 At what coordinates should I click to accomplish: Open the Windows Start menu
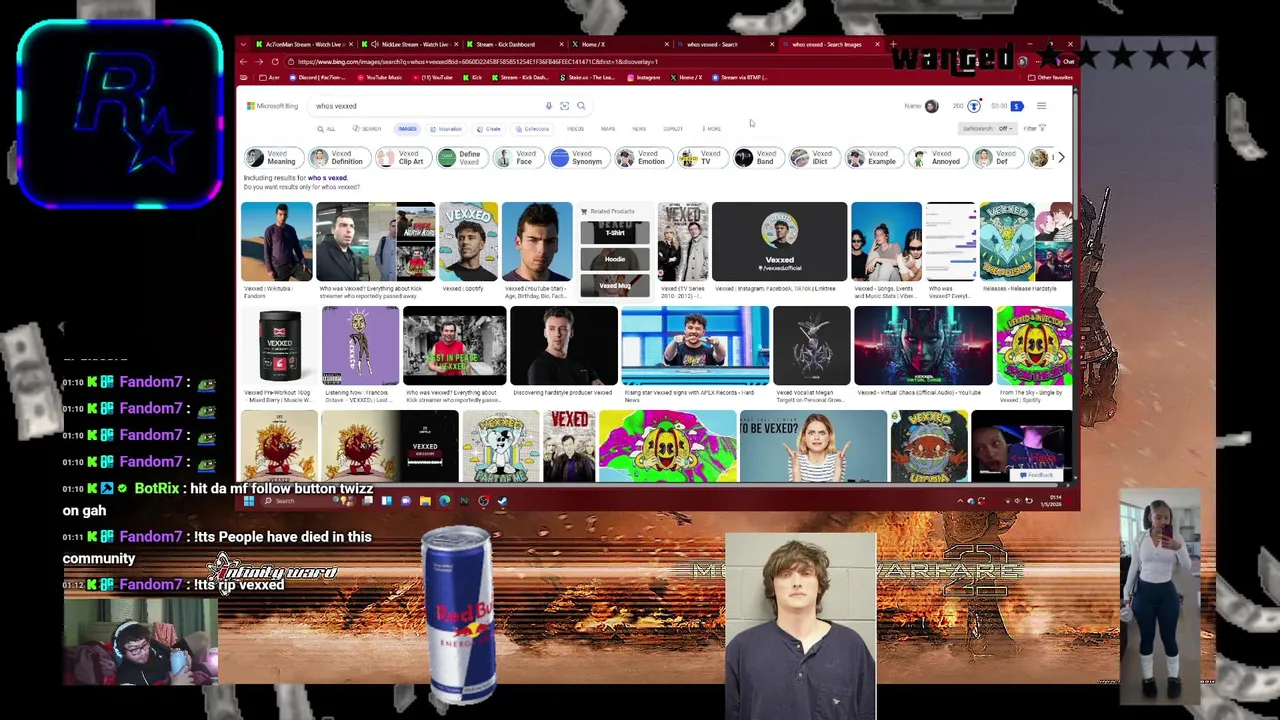(248, 501)
